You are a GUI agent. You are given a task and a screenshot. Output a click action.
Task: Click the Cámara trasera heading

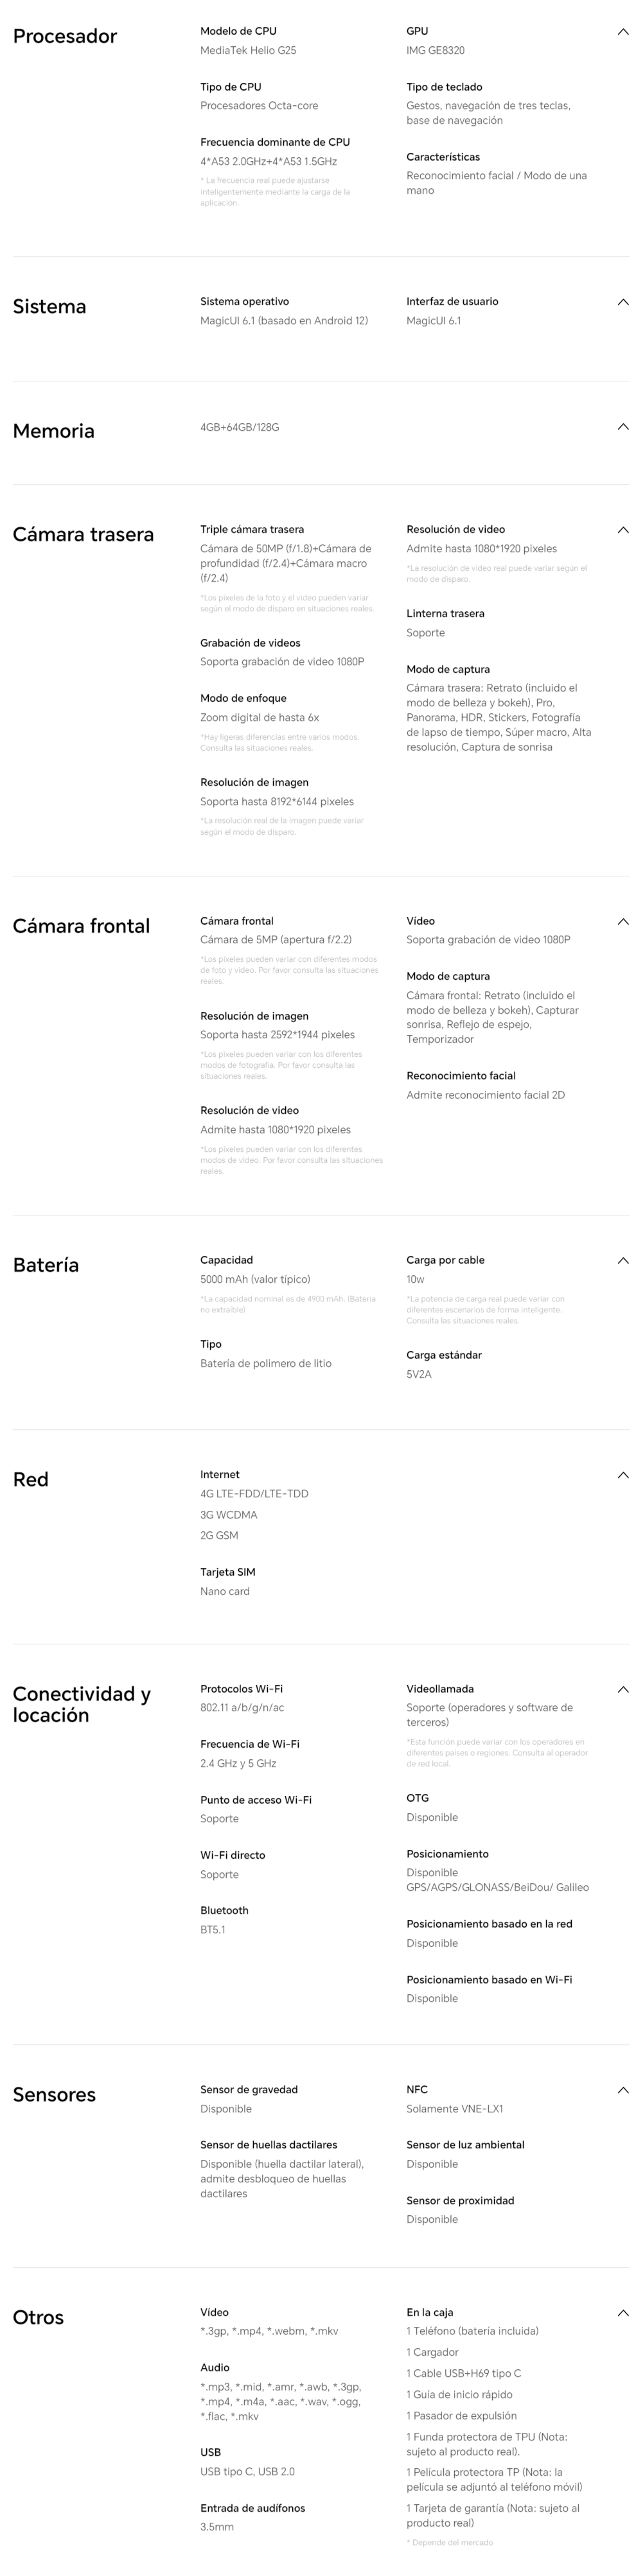(x=83, y=535)
